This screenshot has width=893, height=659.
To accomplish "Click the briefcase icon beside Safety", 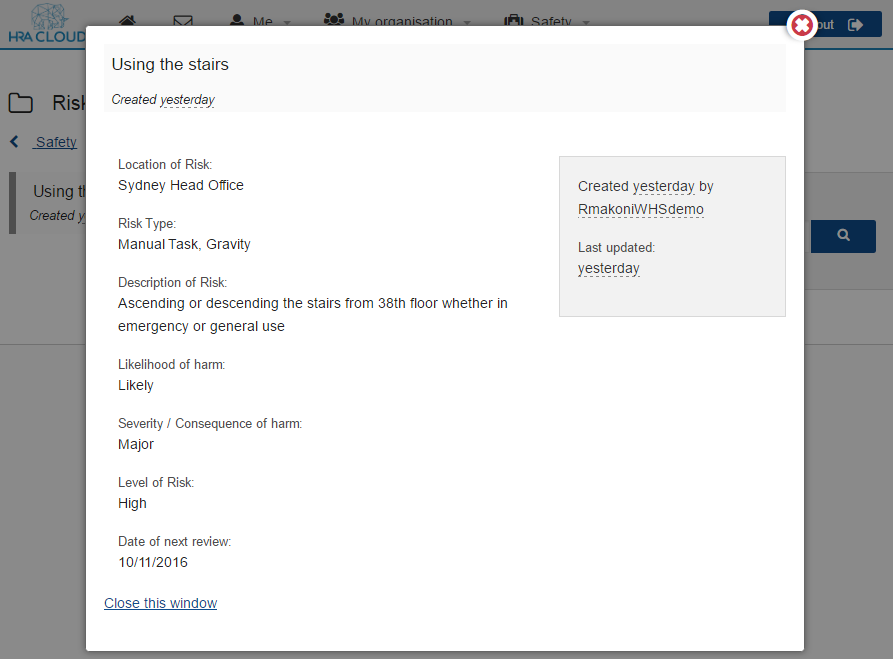I will 513,21.
